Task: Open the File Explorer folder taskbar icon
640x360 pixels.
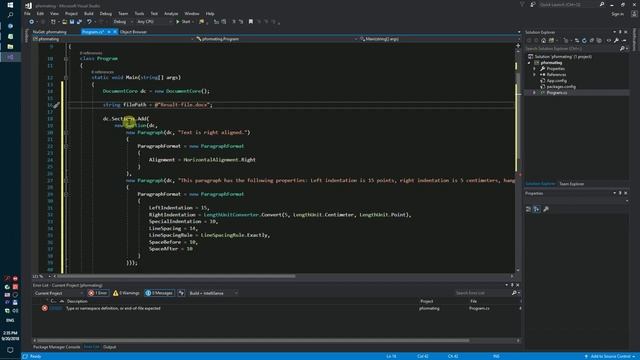Action: [x=10, y=47]
